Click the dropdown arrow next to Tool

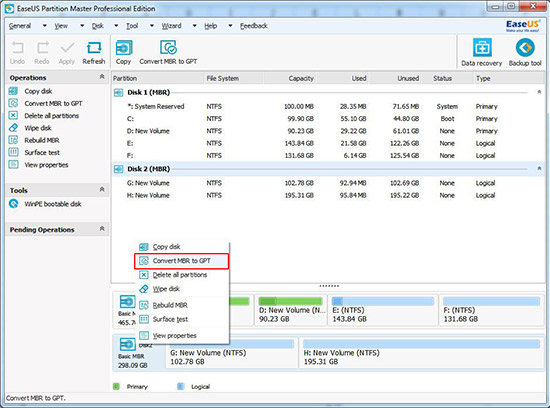152,26
